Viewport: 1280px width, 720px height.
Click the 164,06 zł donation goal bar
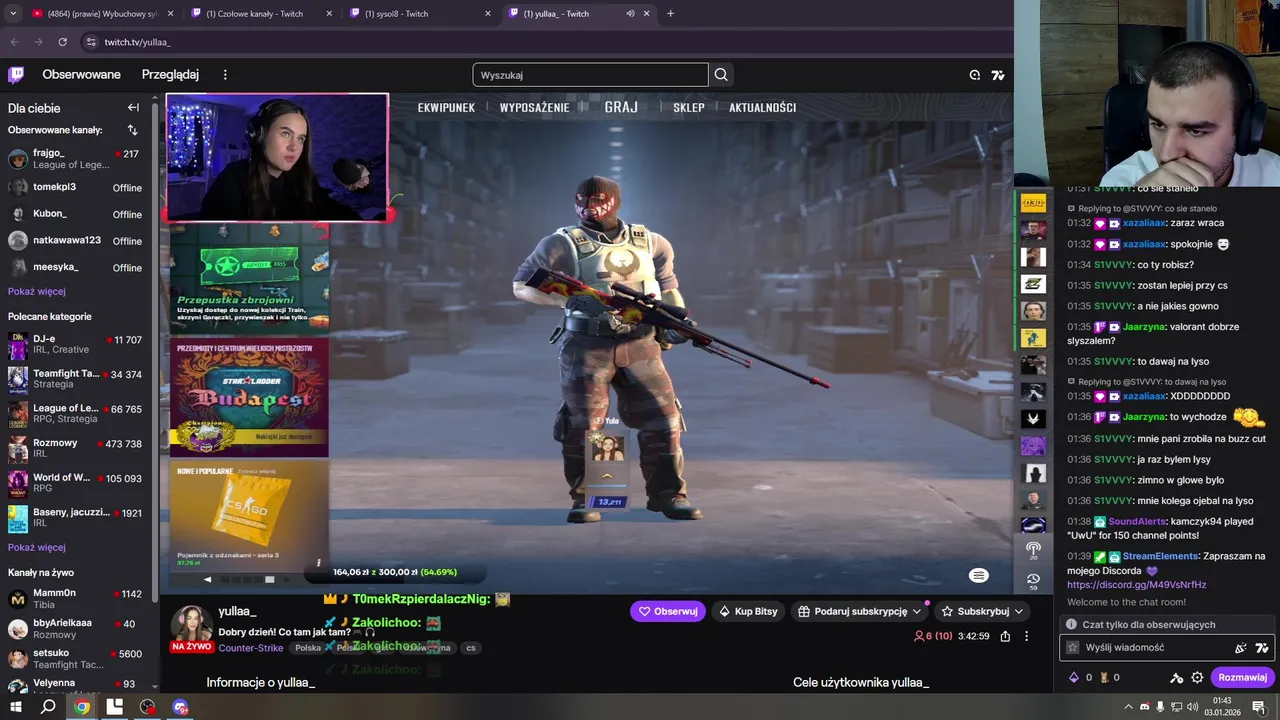(x=395, y=572)
